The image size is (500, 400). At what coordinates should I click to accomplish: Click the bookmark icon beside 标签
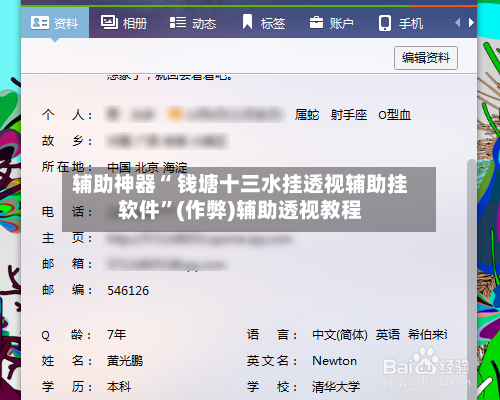[247, 22]
